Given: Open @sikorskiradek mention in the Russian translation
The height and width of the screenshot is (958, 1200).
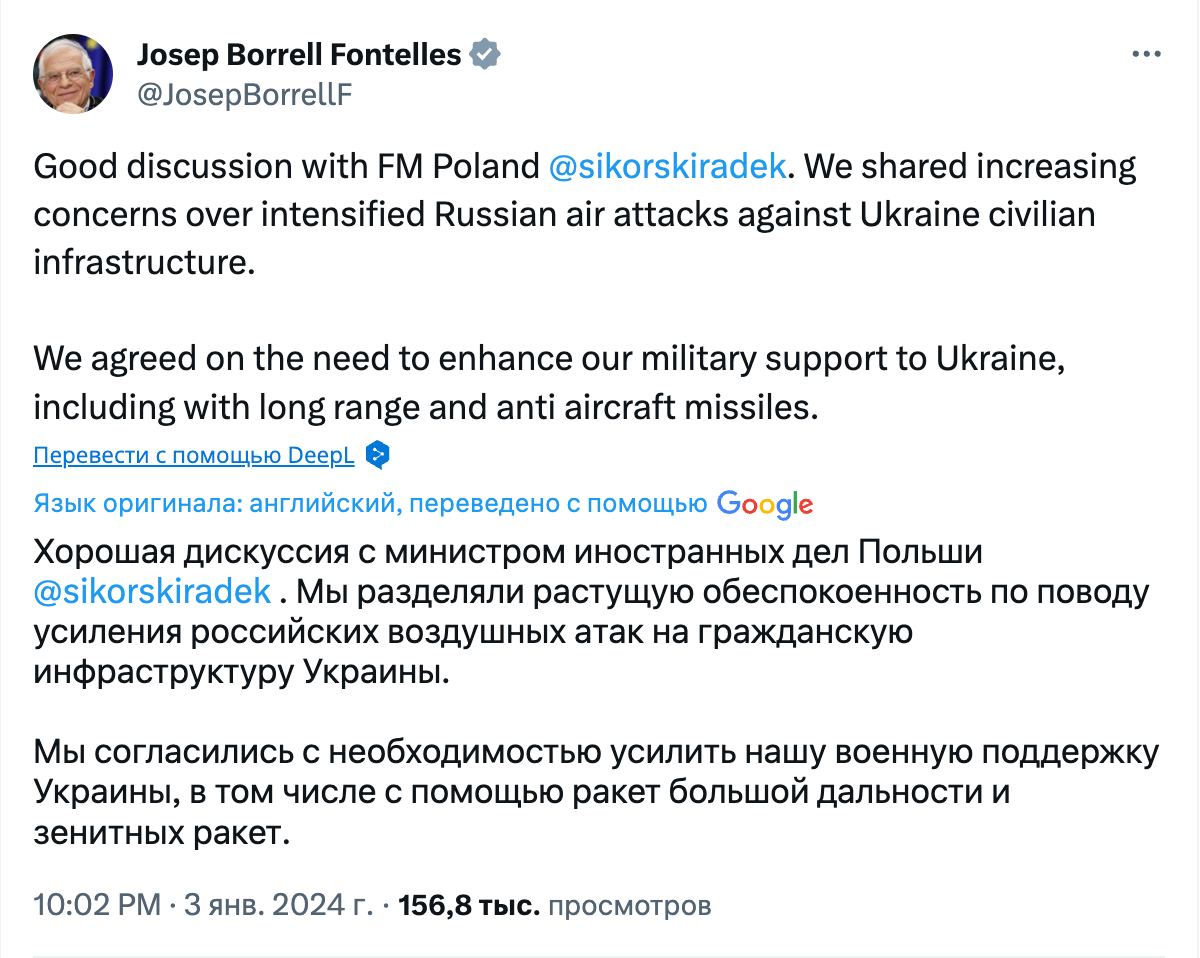Looking at the screenshot, I should tap(153, 591).
